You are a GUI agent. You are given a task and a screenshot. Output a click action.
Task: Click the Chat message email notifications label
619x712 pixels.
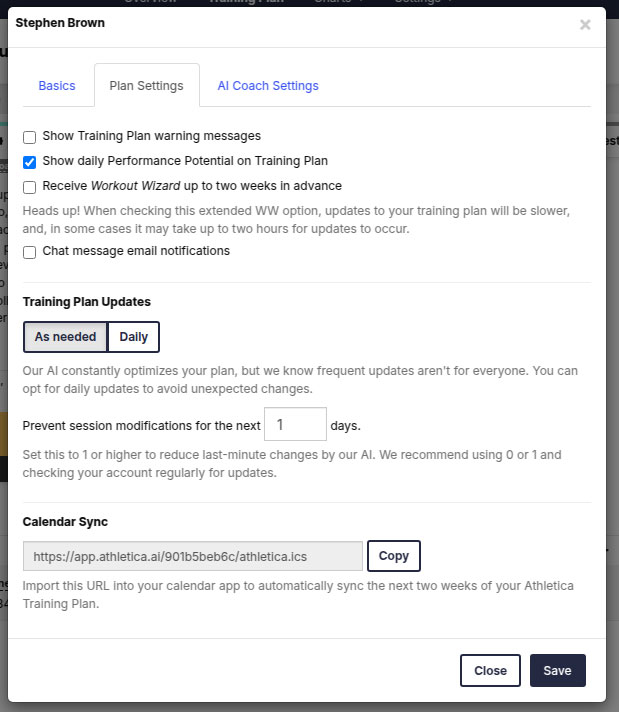[x=136, y=251]
